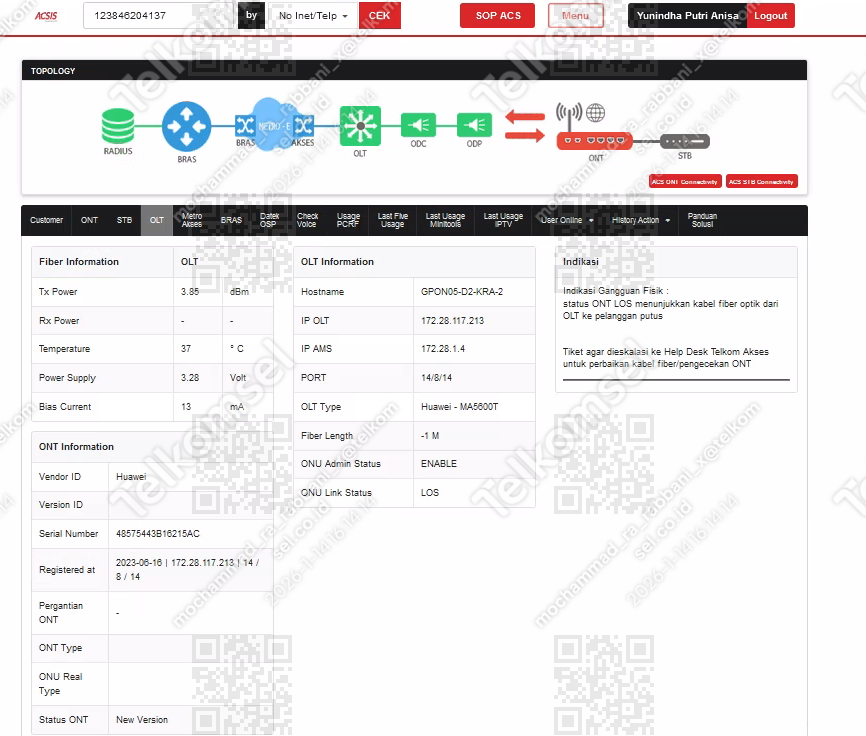Open the Last Usage Minitools tab
This screenshot has width=866, height=736.
(445, 220)
